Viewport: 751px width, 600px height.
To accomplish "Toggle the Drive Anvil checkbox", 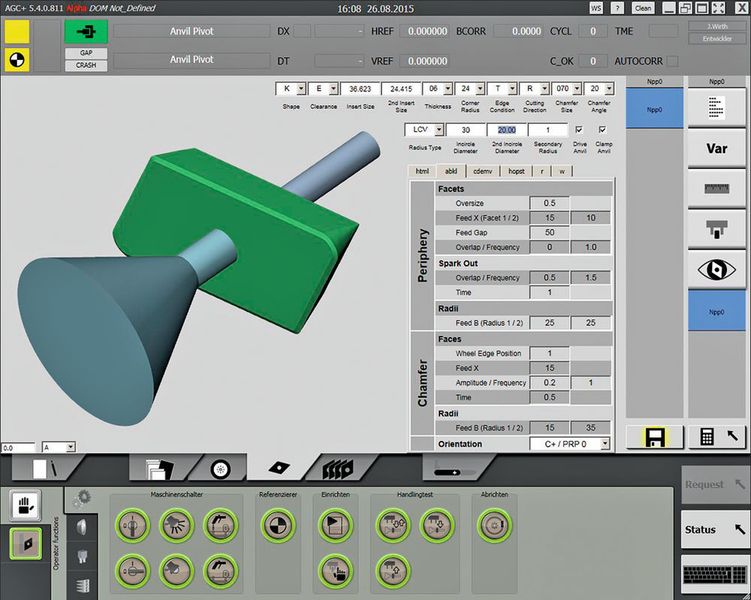I will click(x=577, y=130).
